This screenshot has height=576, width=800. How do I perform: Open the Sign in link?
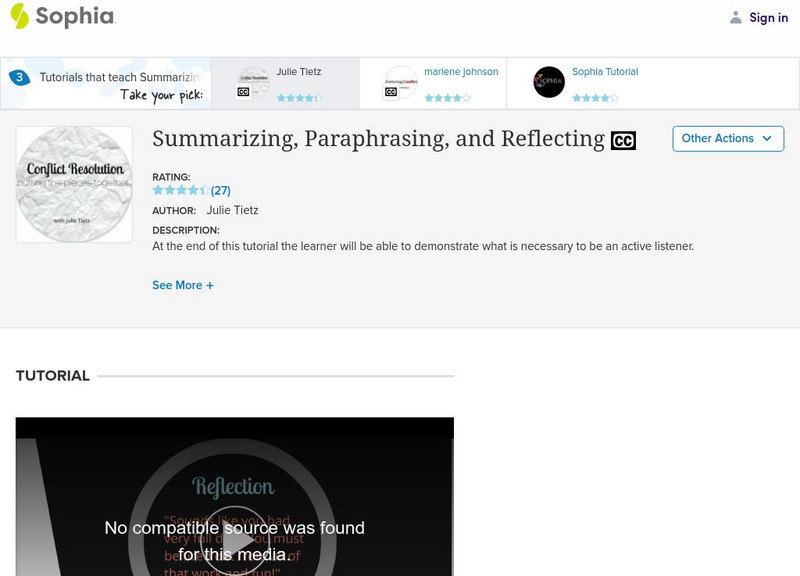[768, 17]
